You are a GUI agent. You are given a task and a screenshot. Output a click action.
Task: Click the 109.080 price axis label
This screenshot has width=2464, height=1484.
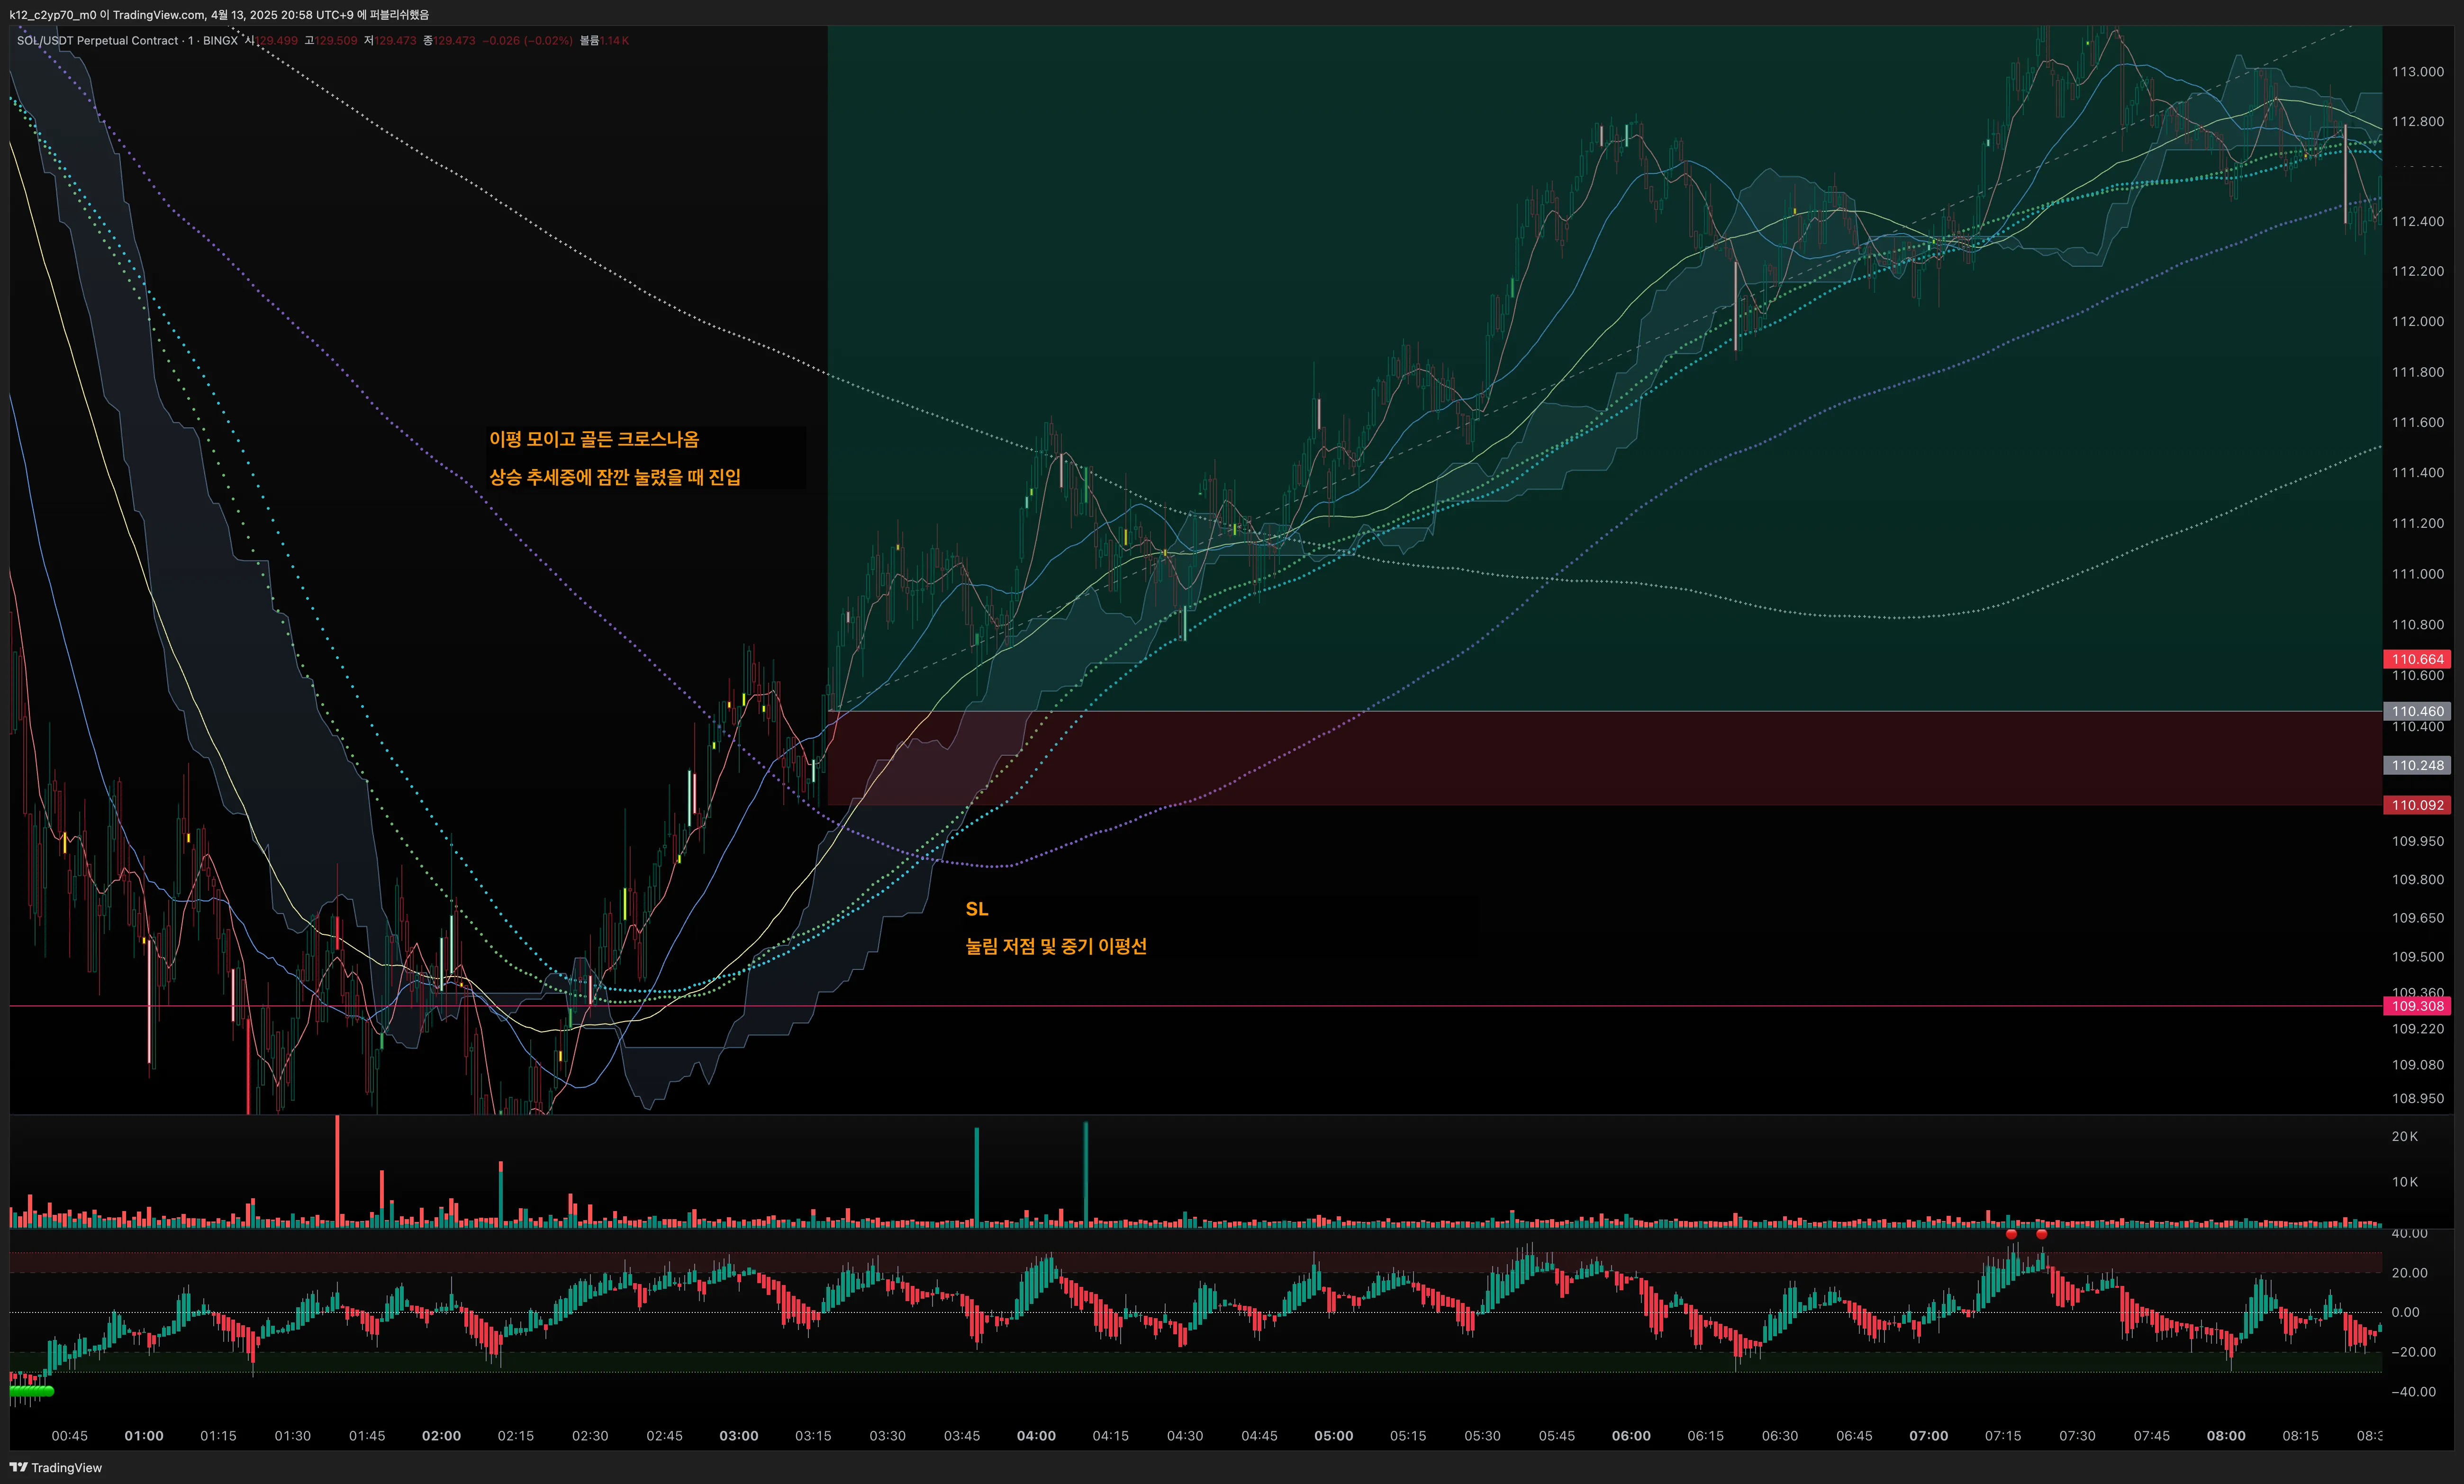pos(2417,1065)
